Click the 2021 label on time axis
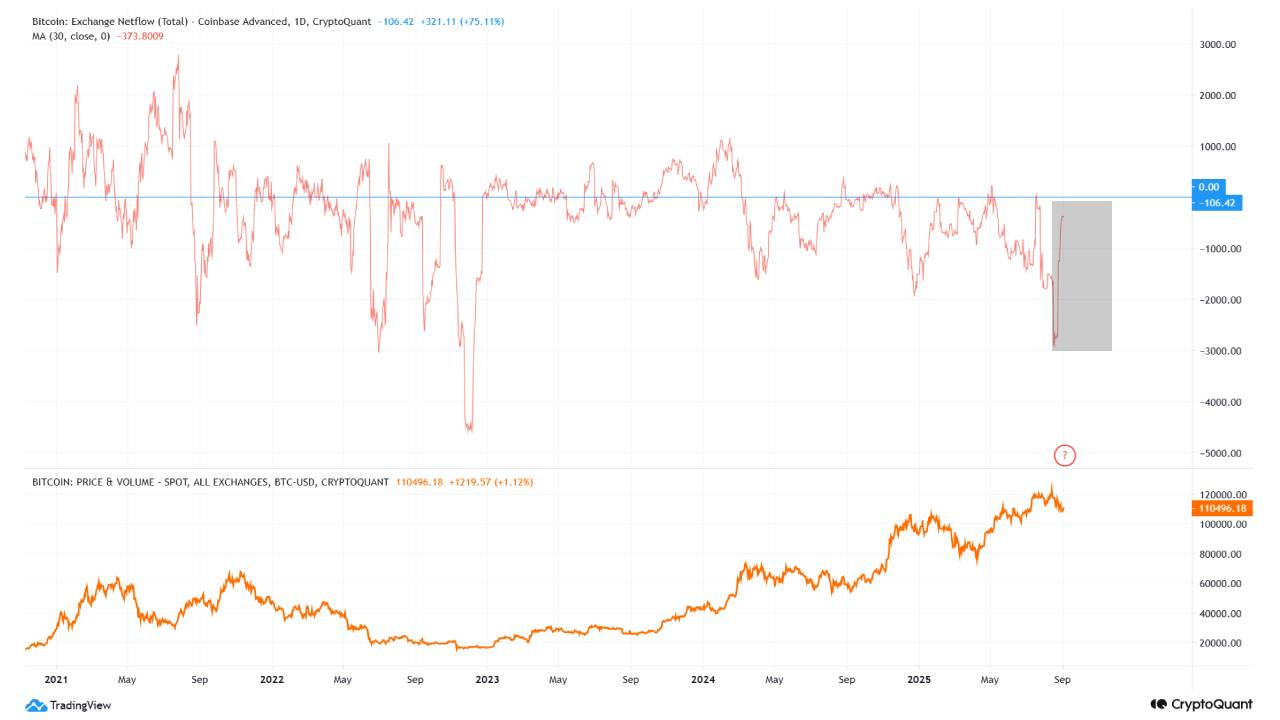 point(56,680)
